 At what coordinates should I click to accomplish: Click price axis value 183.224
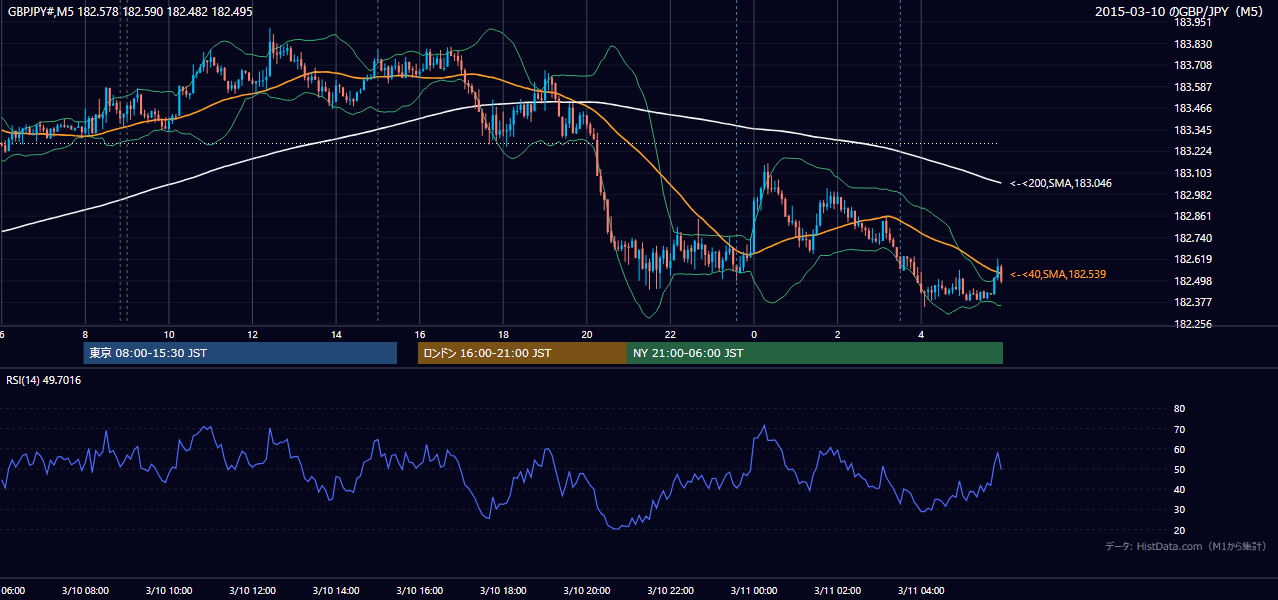pyautogui.click(x=1192, y=151)
